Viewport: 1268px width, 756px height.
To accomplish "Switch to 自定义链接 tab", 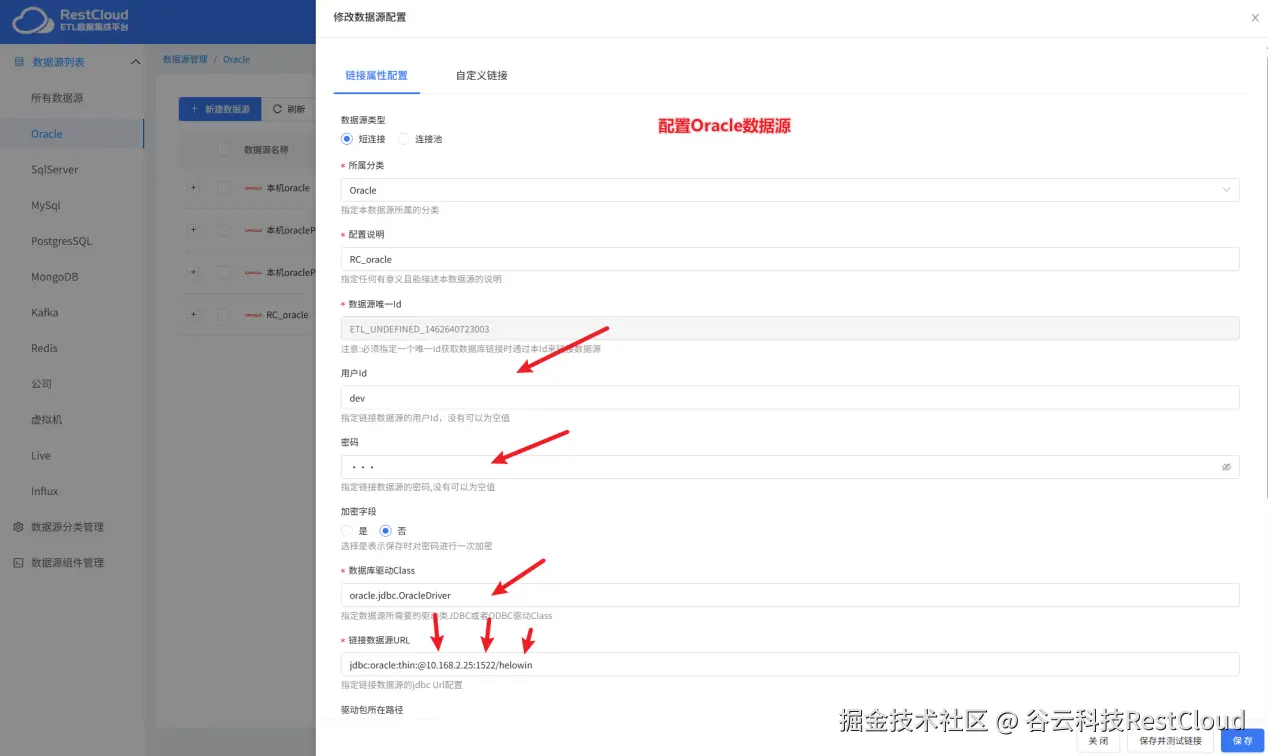I will pos(481,76).
